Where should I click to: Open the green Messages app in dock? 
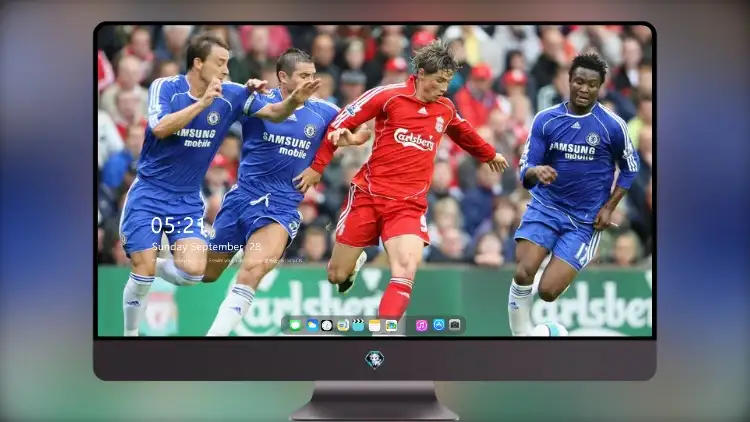[295, 325]
